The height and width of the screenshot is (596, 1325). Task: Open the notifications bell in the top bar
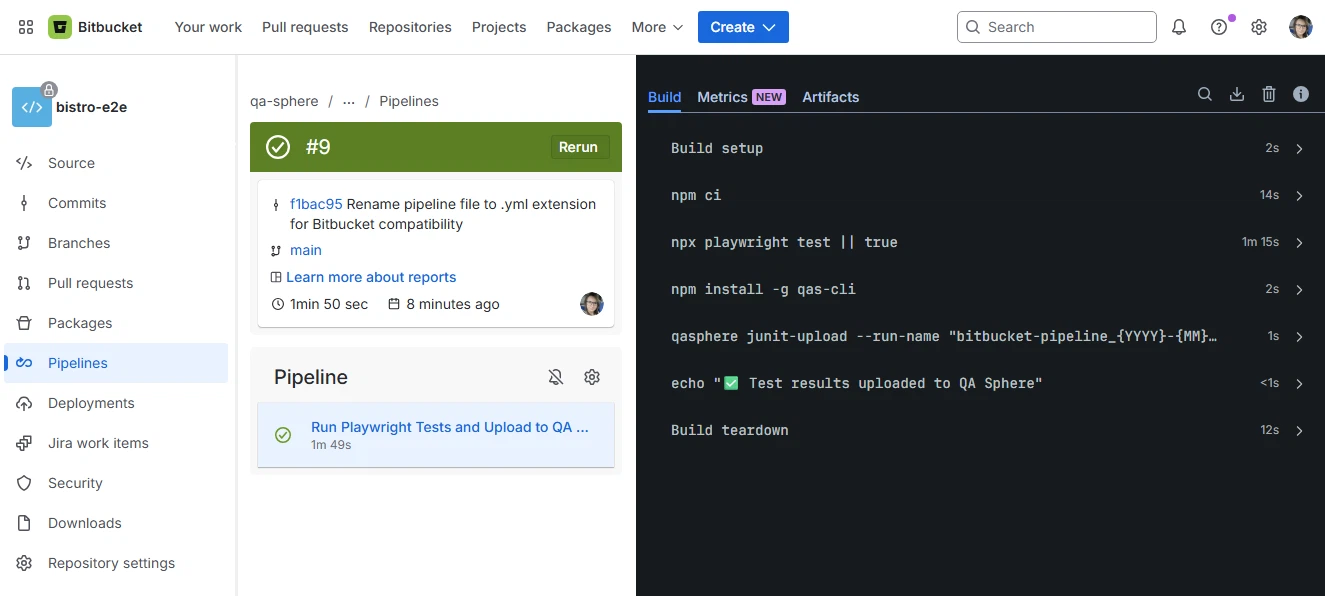[x=1178, y=27]
